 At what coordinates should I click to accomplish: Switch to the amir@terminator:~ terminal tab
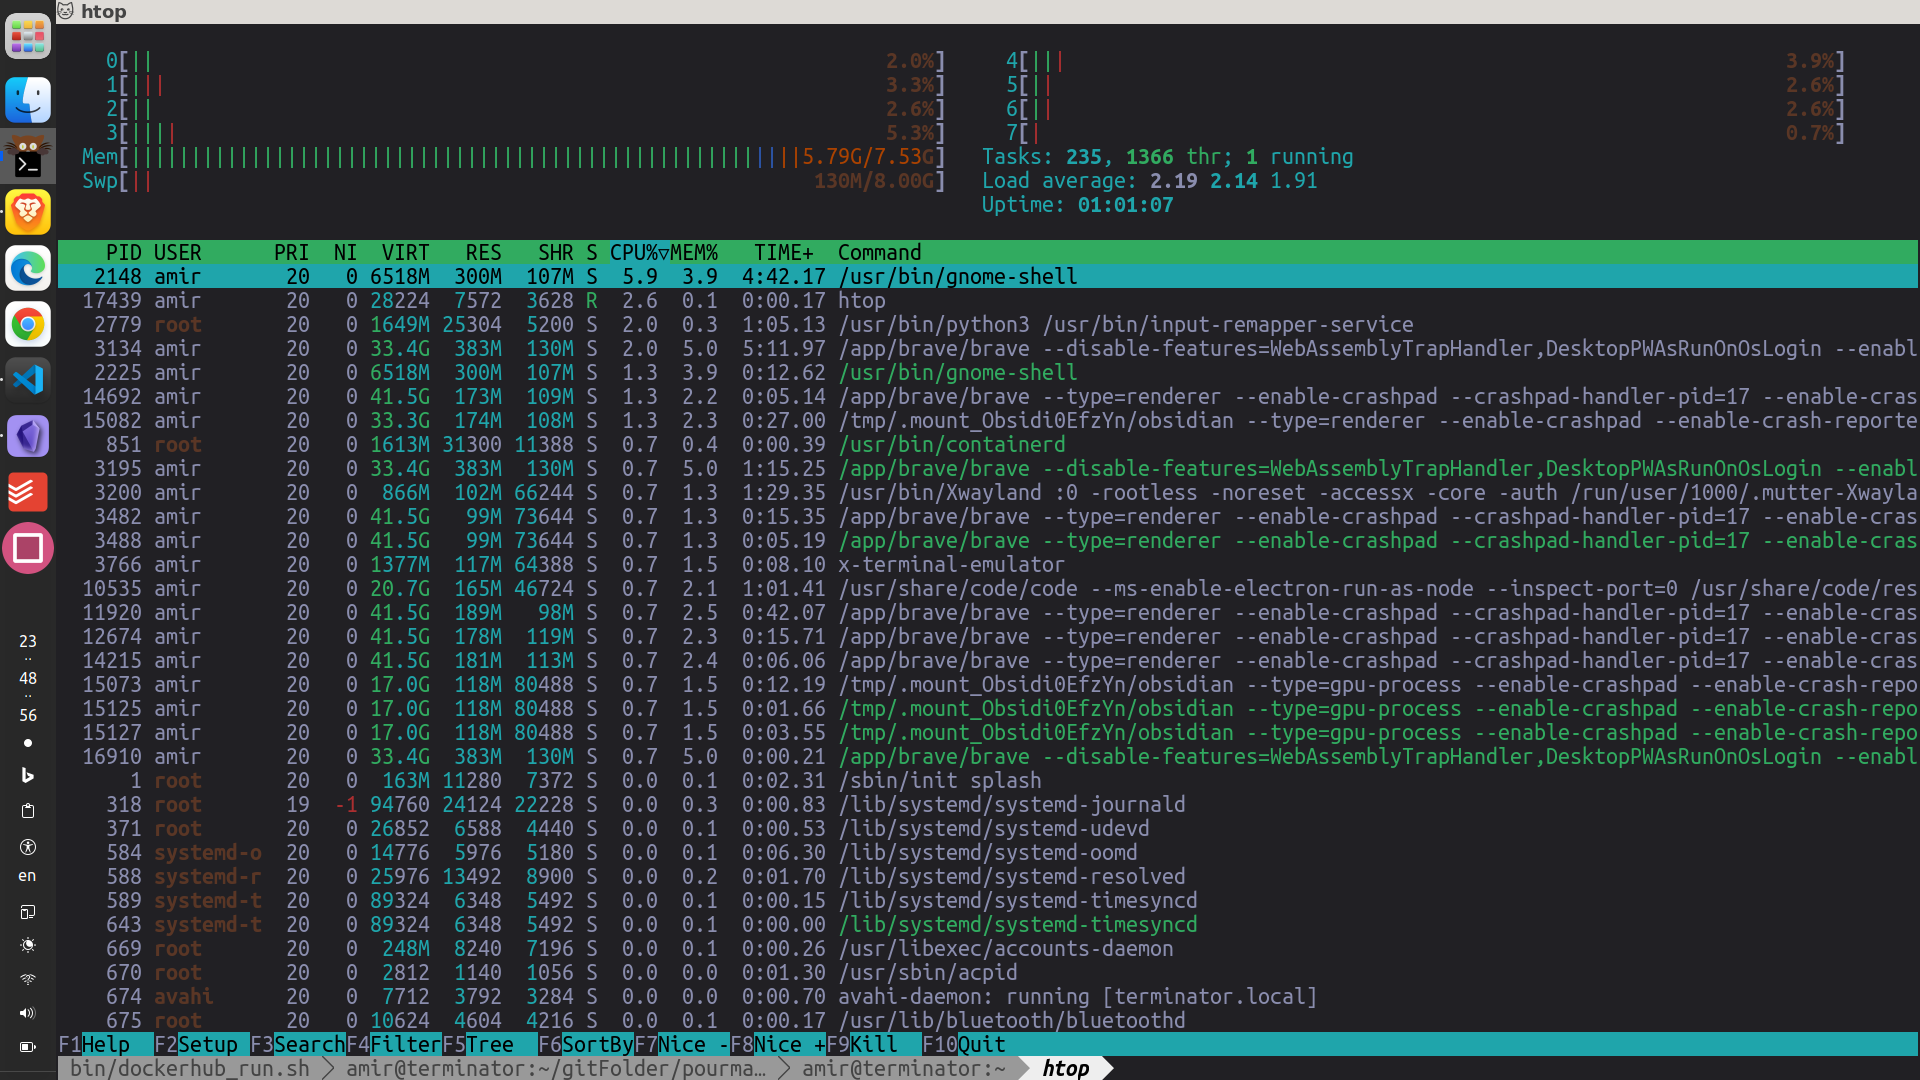[904, 1068]
